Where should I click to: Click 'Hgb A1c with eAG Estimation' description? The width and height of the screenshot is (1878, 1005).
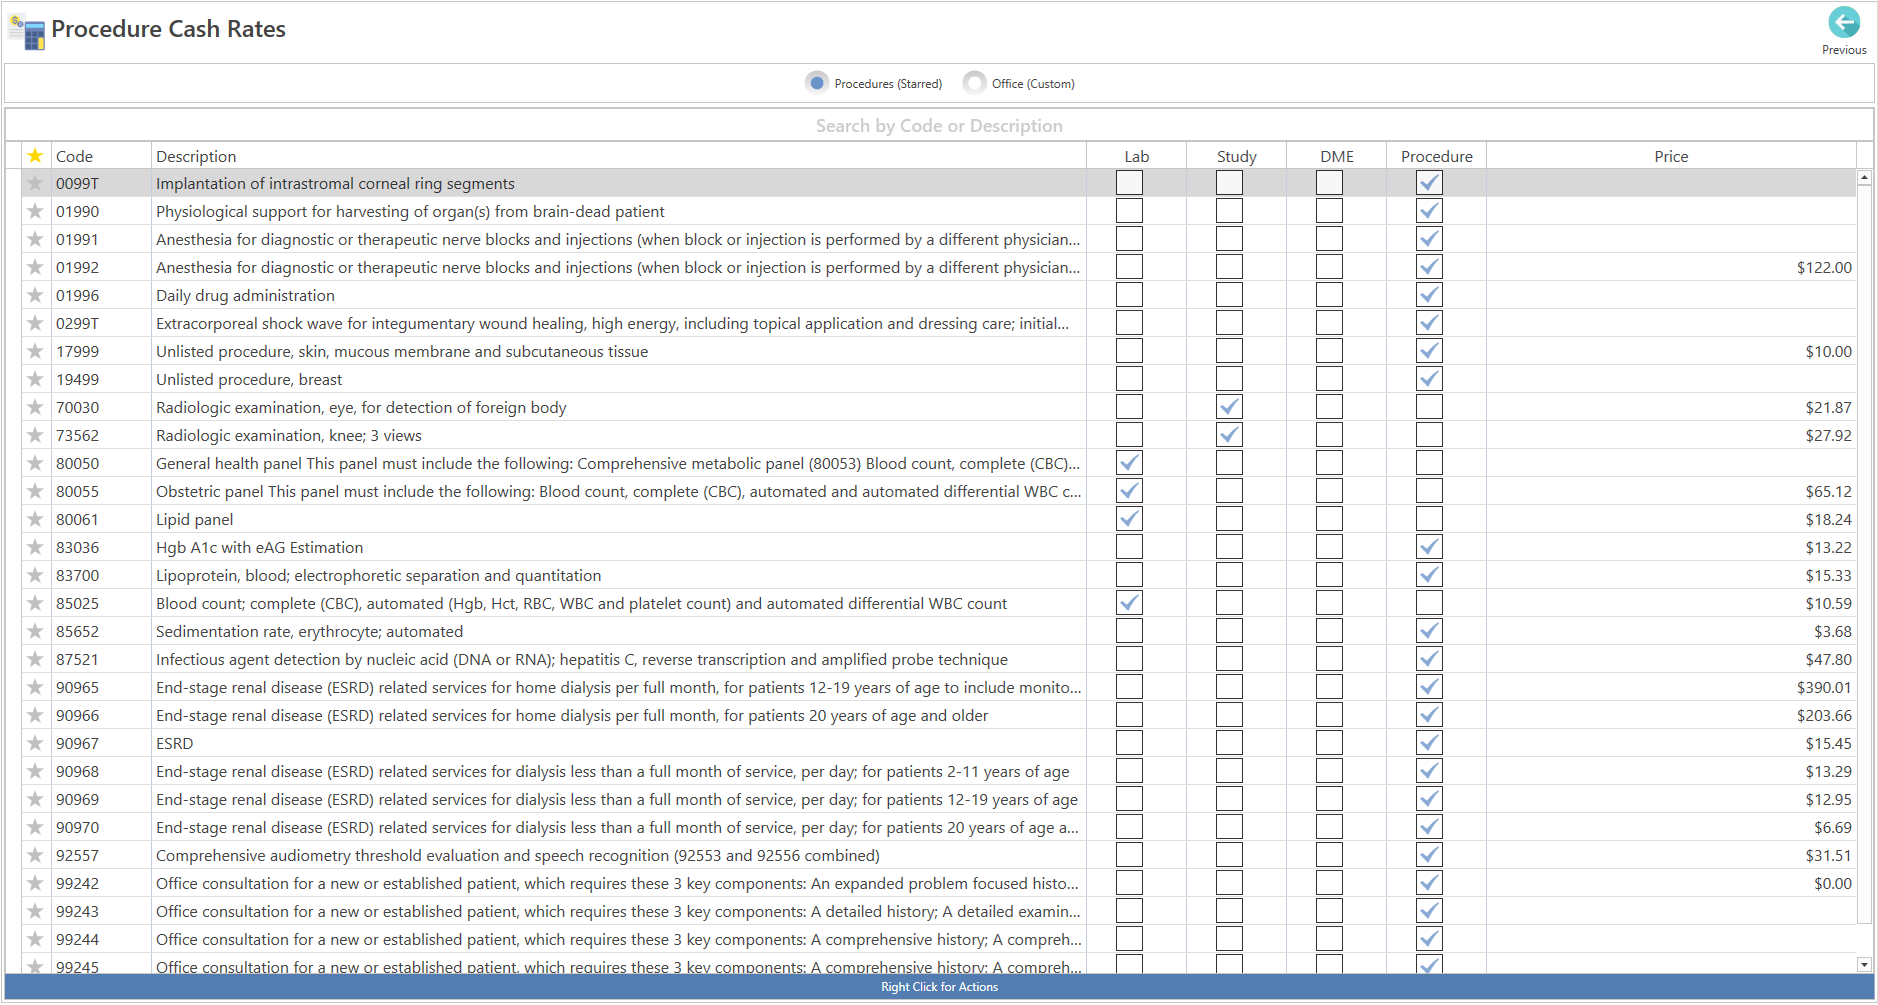pos(260,547)
